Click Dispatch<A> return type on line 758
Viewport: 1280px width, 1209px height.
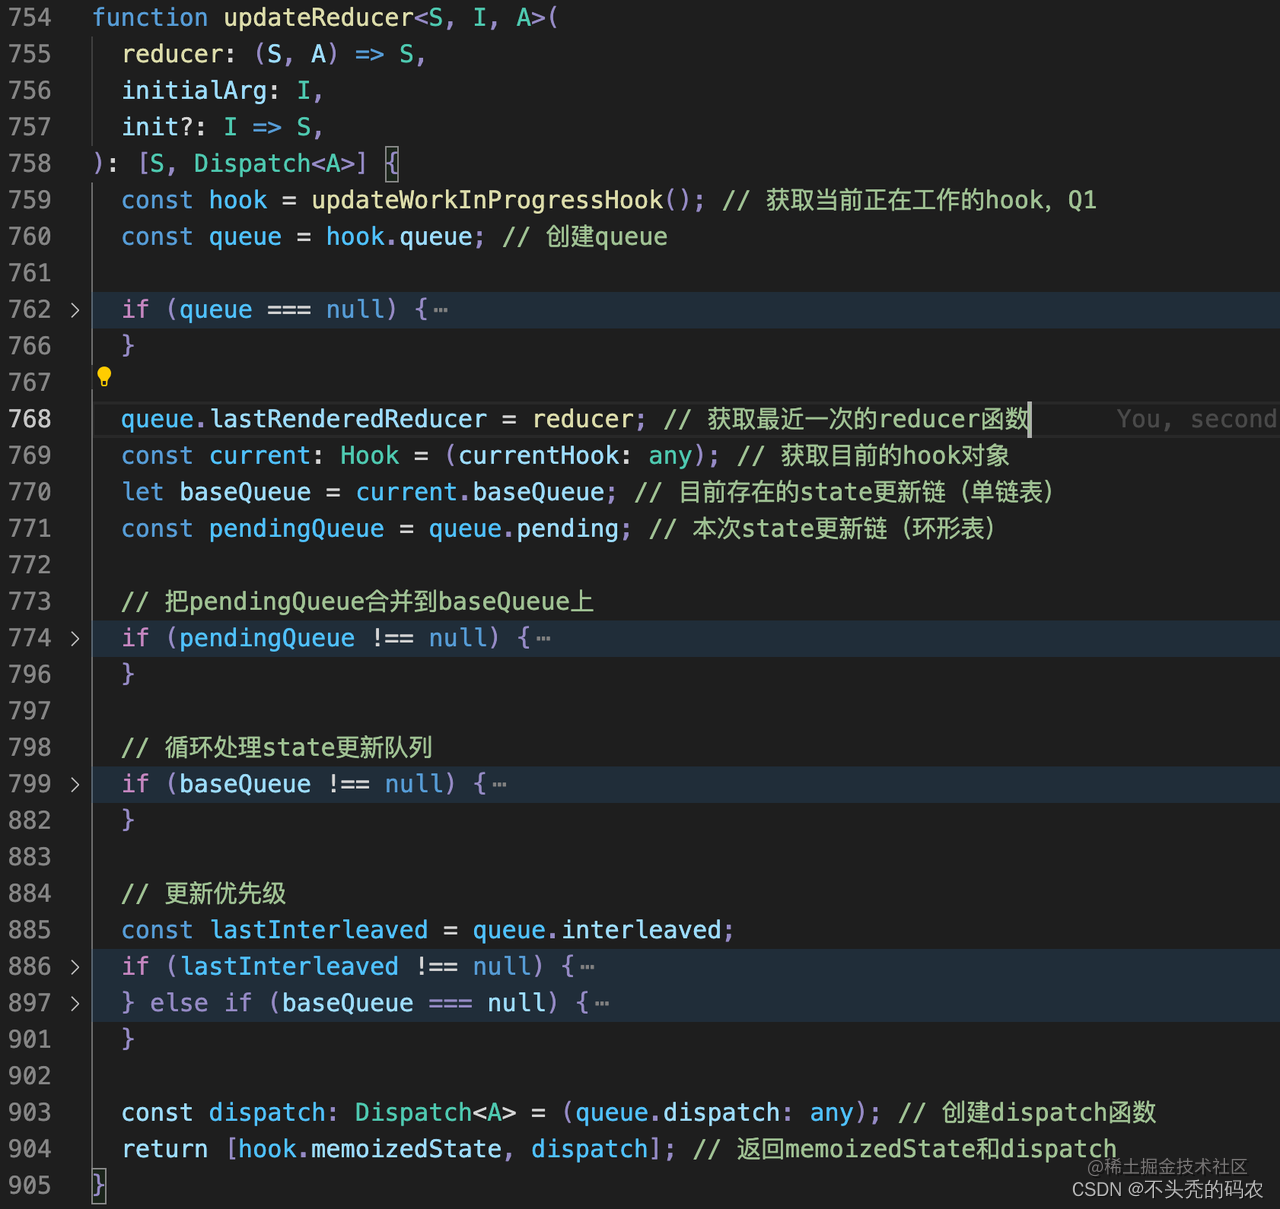click(274, 164)
